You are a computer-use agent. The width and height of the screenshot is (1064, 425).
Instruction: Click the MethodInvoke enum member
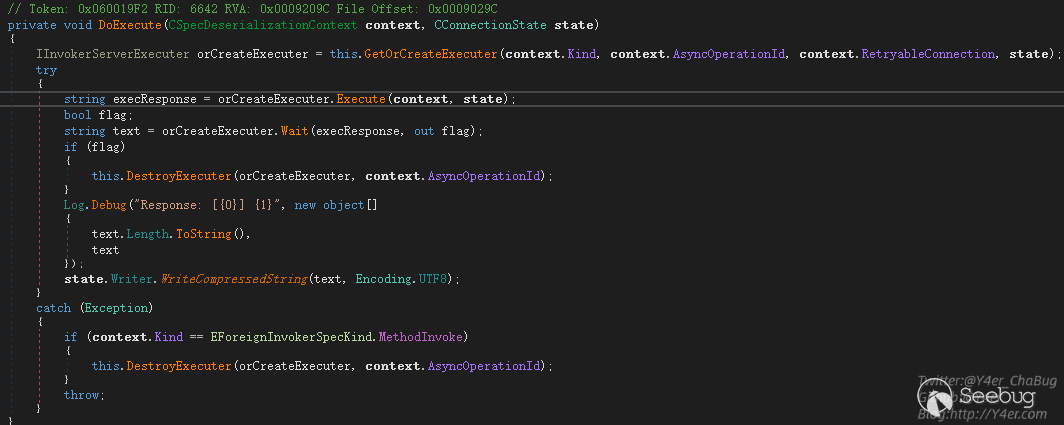click(x=422, y=337)
